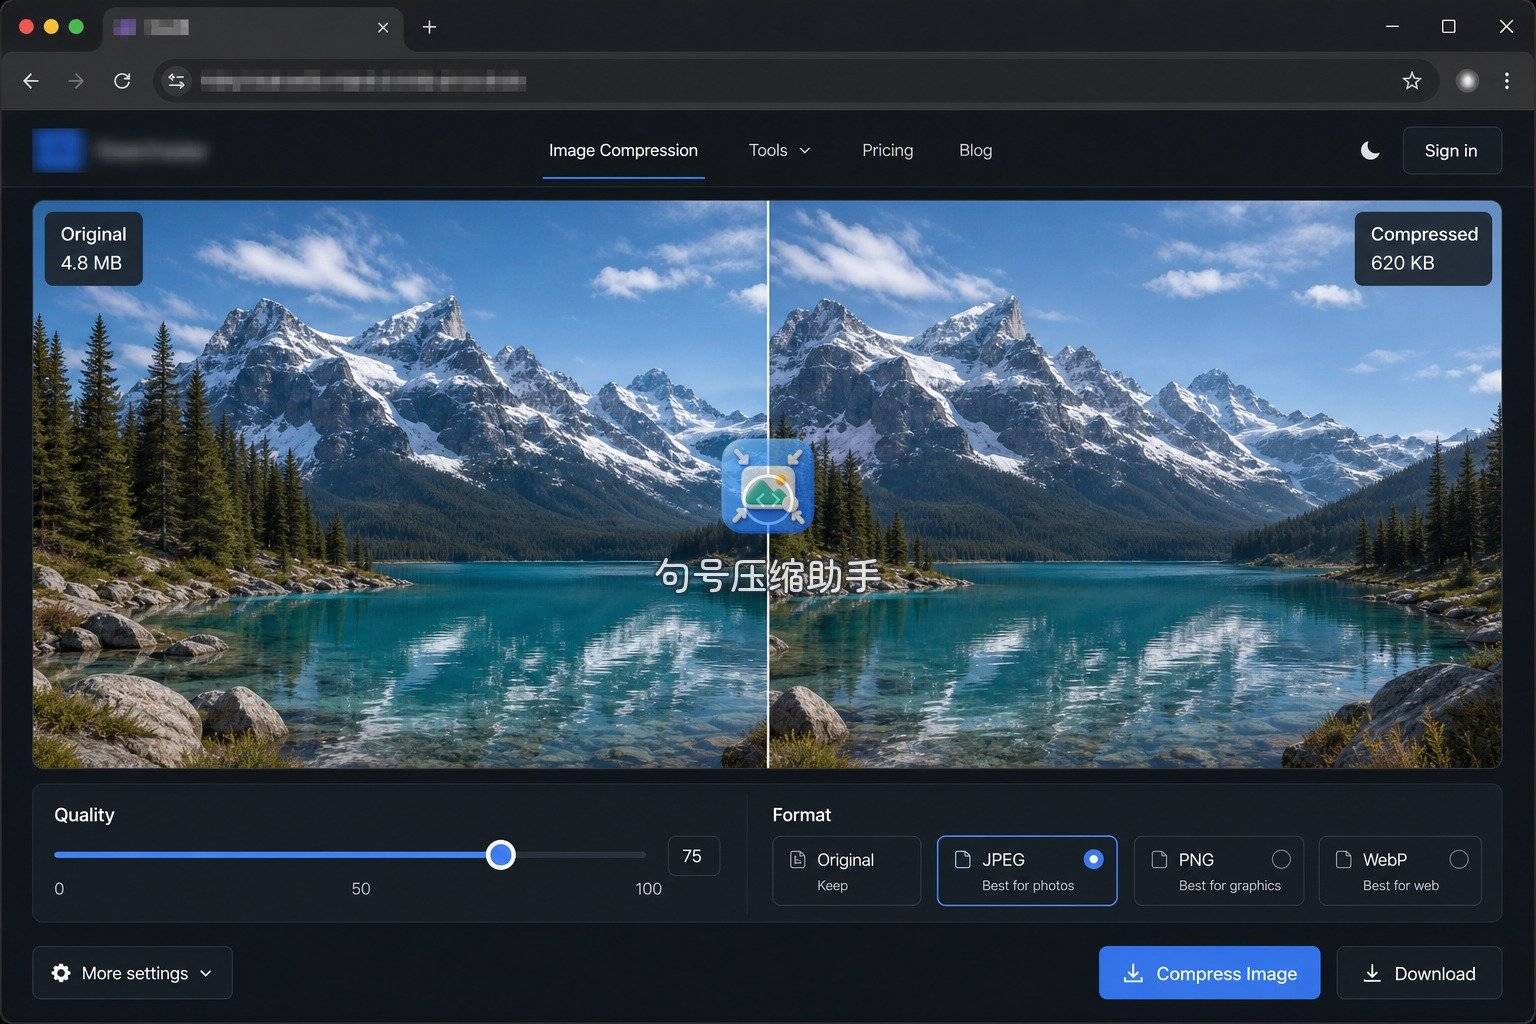Toggle dark mode with the moon icon

point(1370,150)
